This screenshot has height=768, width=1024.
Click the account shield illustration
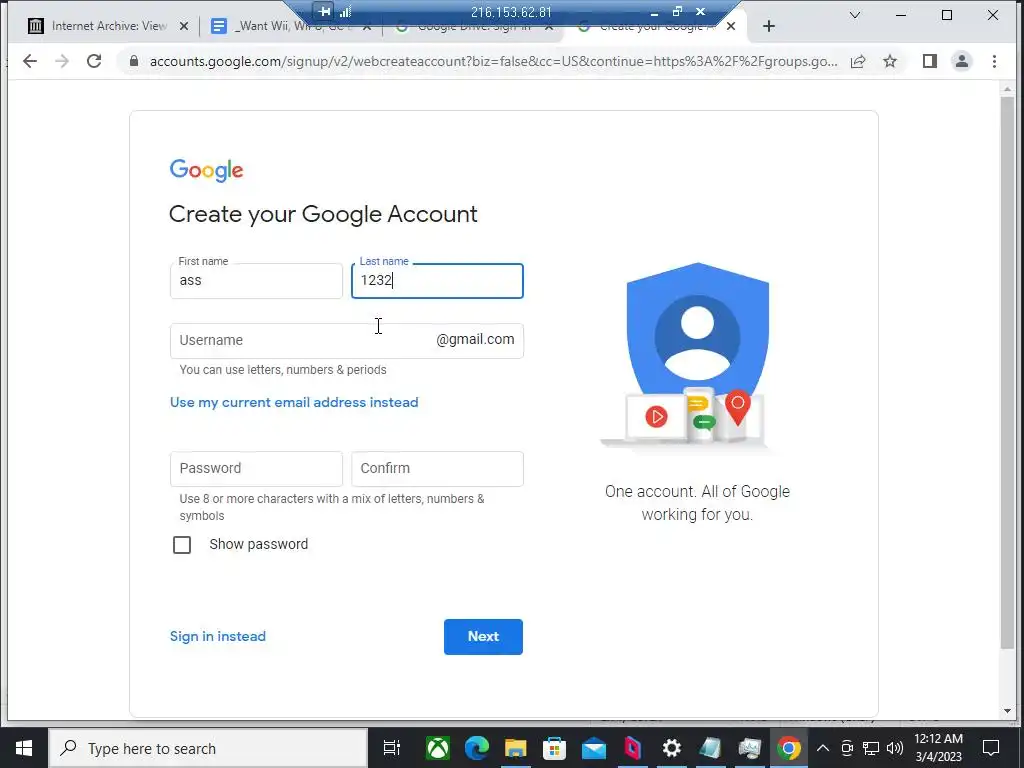click(690, 357)
